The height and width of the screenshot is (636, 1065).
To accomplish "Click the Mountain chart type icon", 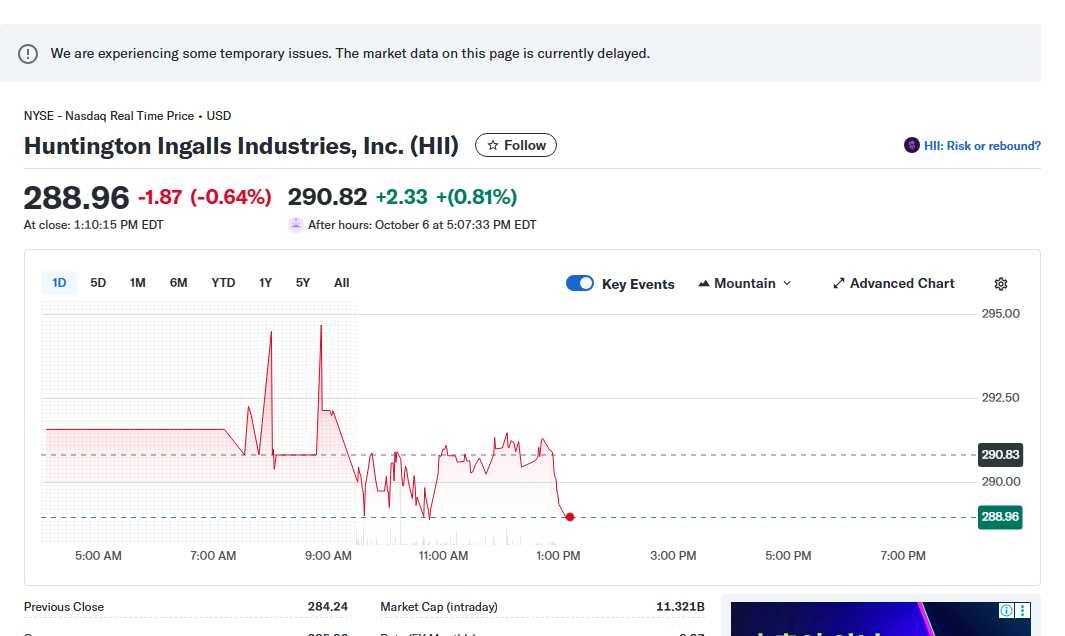I will point(705,283).
